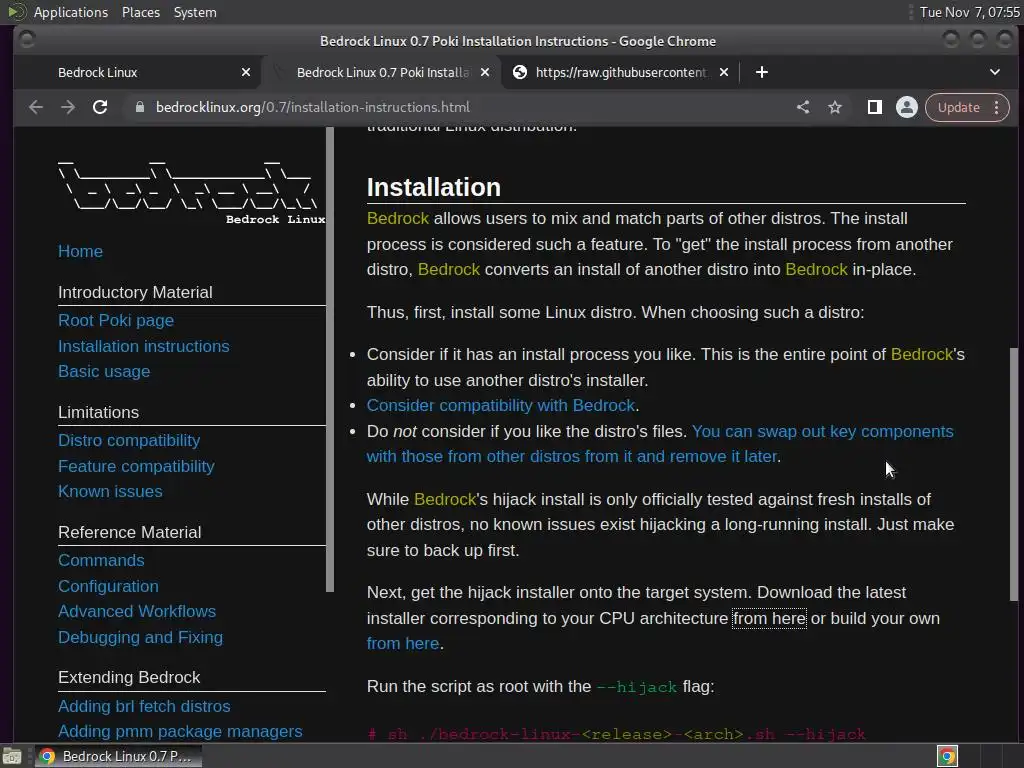
Task: Click the Update button in Chrome
Action: 958,107
